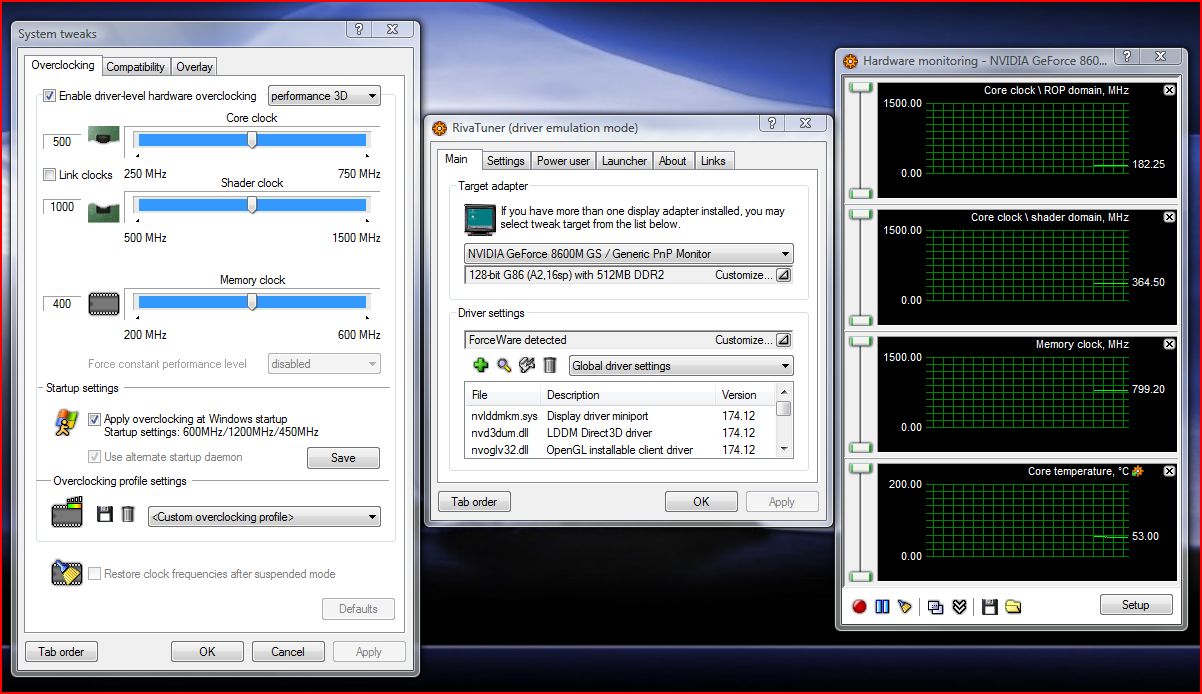Viewport: 1202px width, 694px height.
Task: Click the graphics card icon beside Core clock
Action: (104, 136)
